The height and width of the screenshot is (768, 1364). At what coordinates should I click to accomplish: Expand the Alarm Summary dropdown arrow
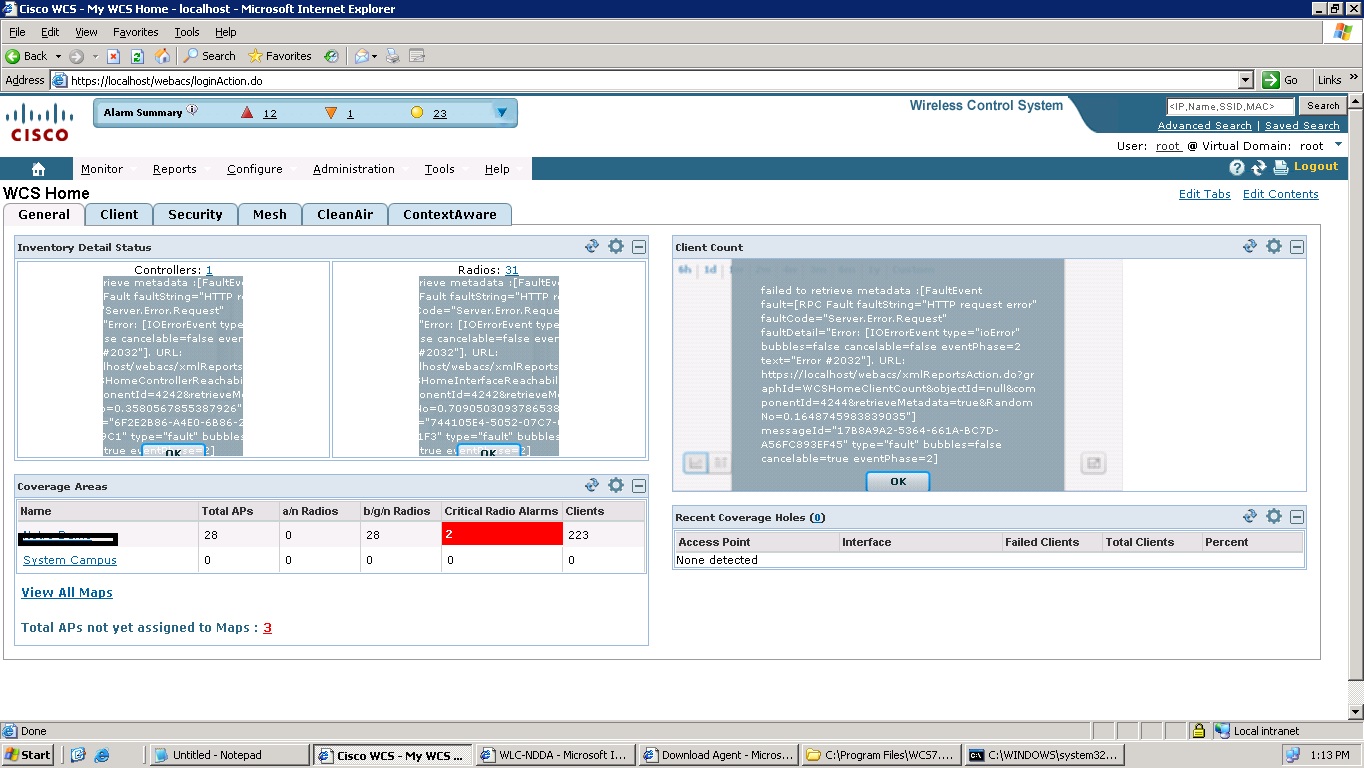pos(502,113)
